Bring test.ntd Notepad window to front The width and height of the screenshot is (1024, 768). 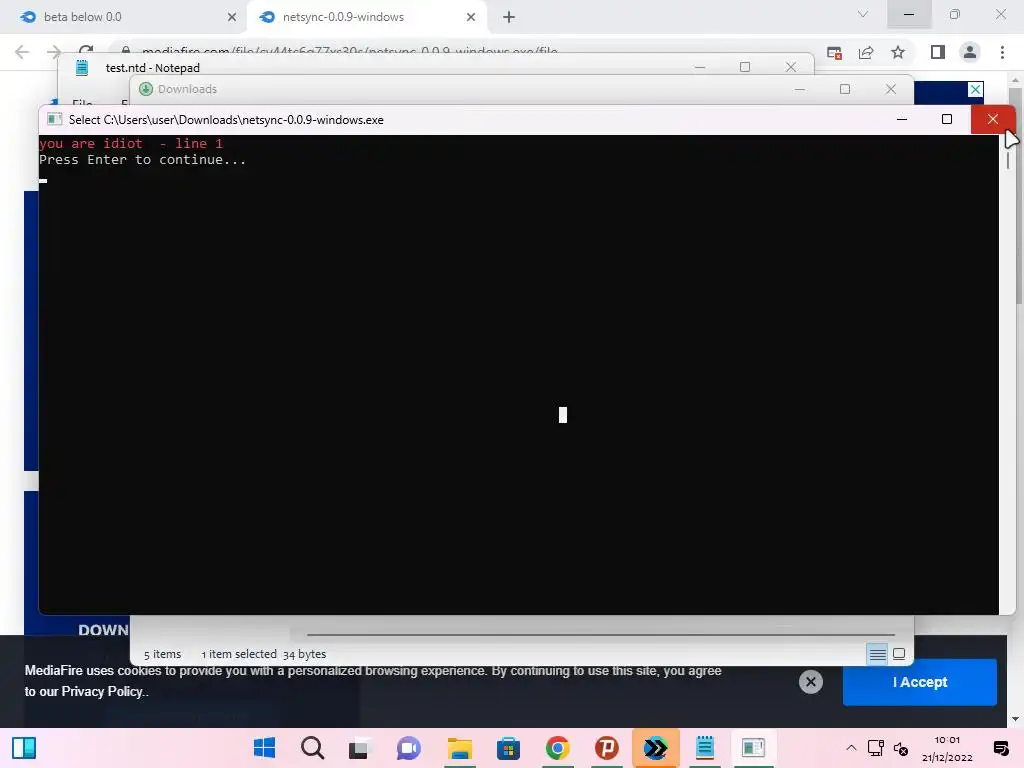click(153, 67)
